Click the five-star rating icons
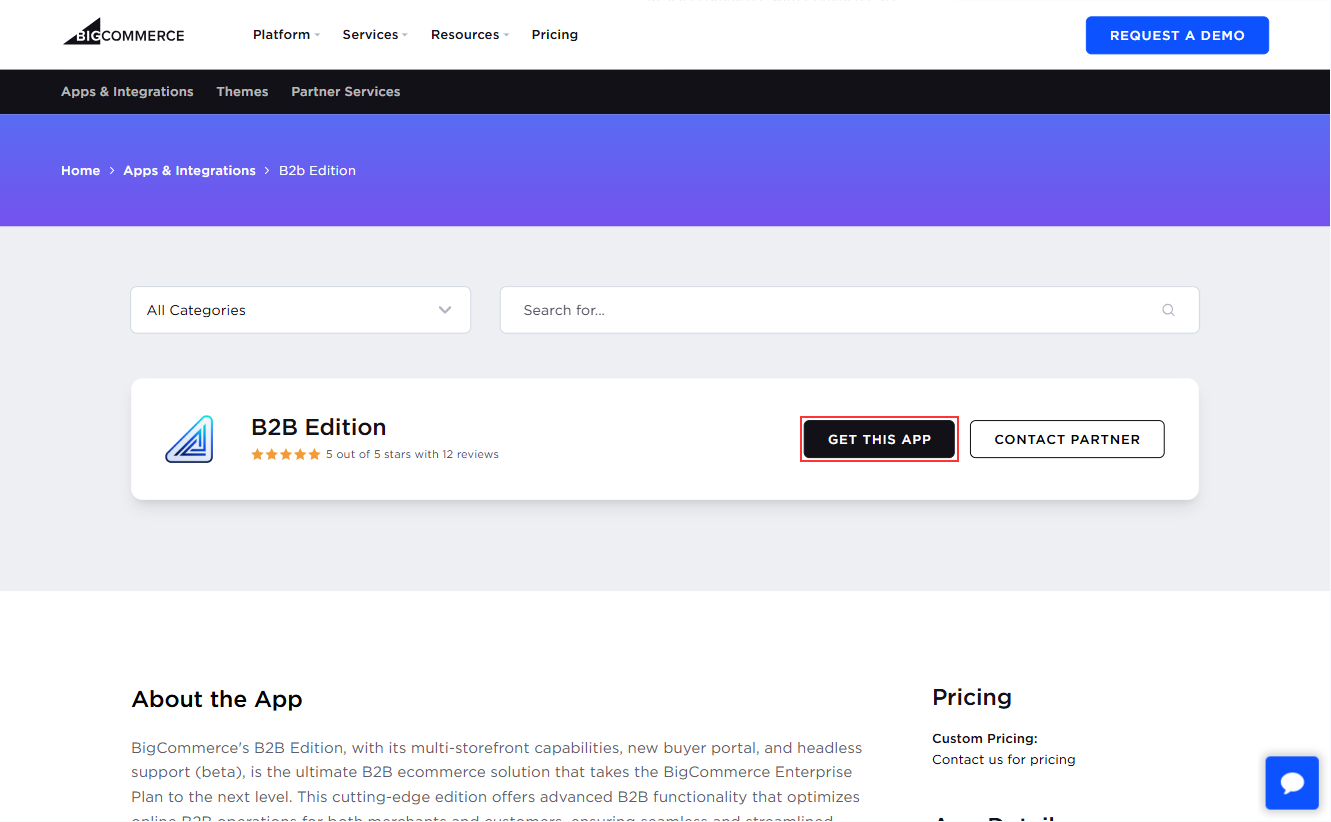This screenshot has height=822, width=1331. pyautogui.click(x=286, y=454)
